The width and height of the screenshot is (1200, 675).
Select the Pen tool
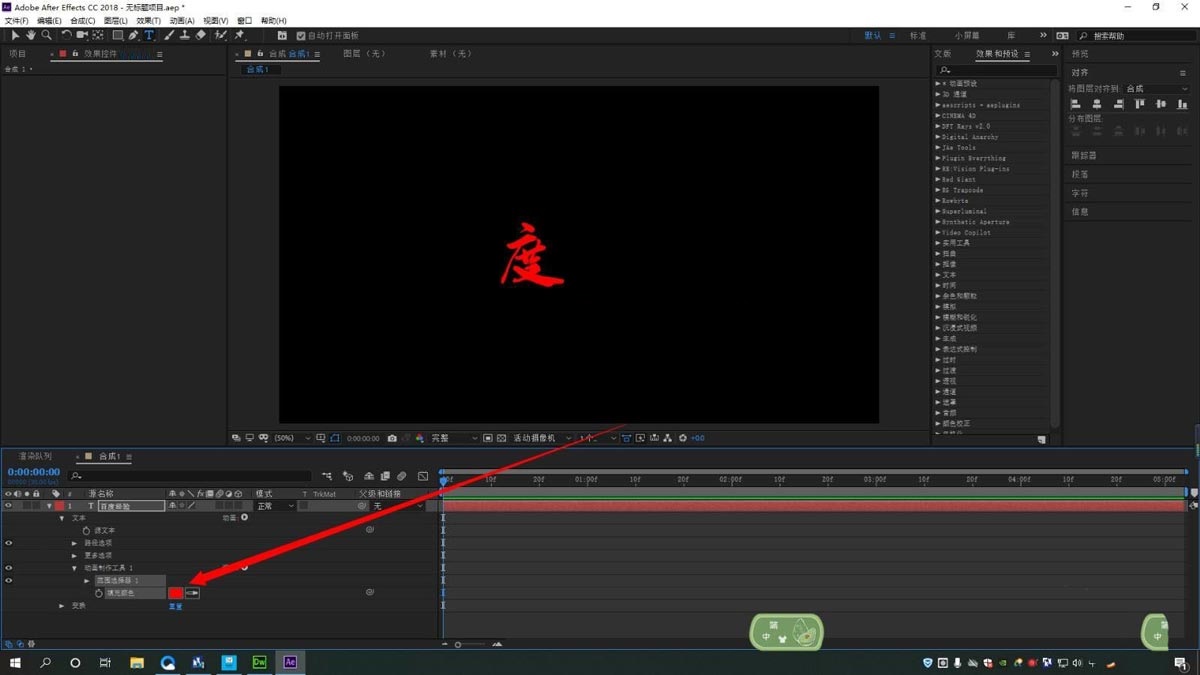pyautogui.click(x=133, y=35)
